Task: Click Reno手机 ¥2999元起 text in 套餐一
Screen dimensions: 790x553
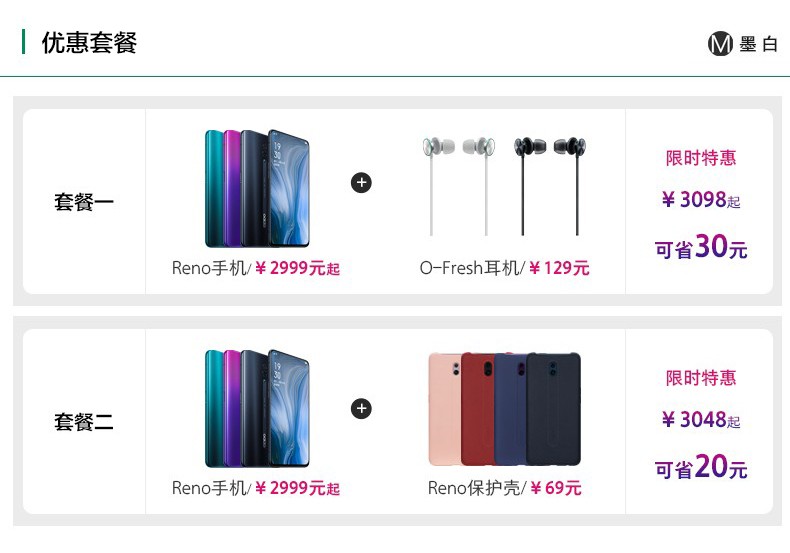Action: (x=256, y=268)
